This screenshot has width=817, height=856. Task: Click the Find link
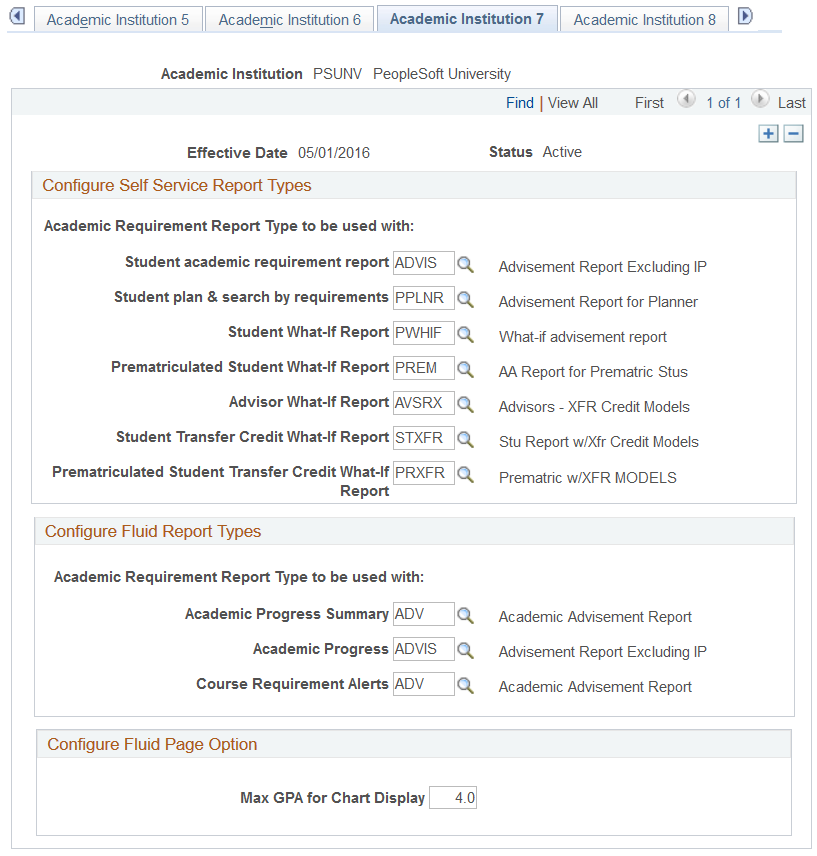pos(519,102)
